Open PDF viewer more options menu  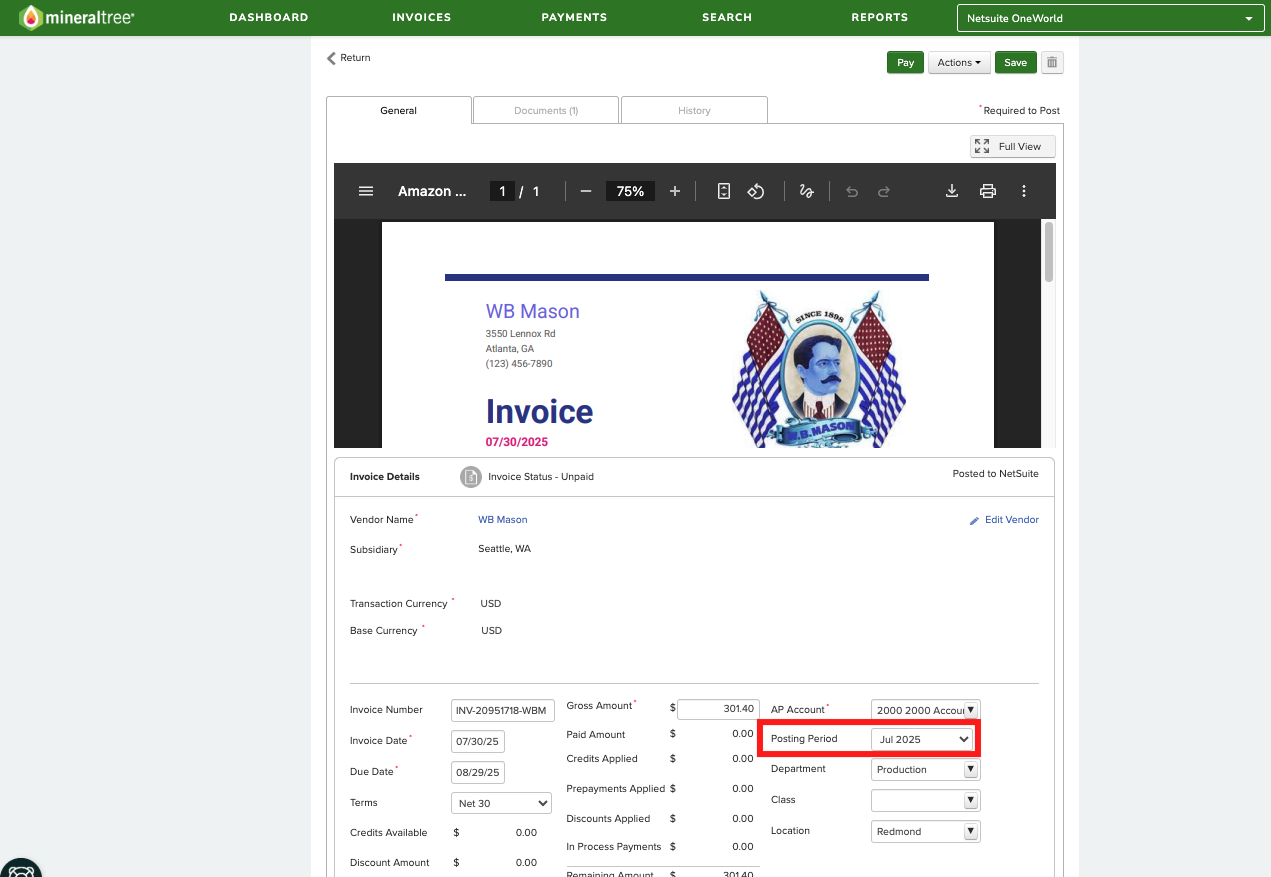(x=1024, y=191)
